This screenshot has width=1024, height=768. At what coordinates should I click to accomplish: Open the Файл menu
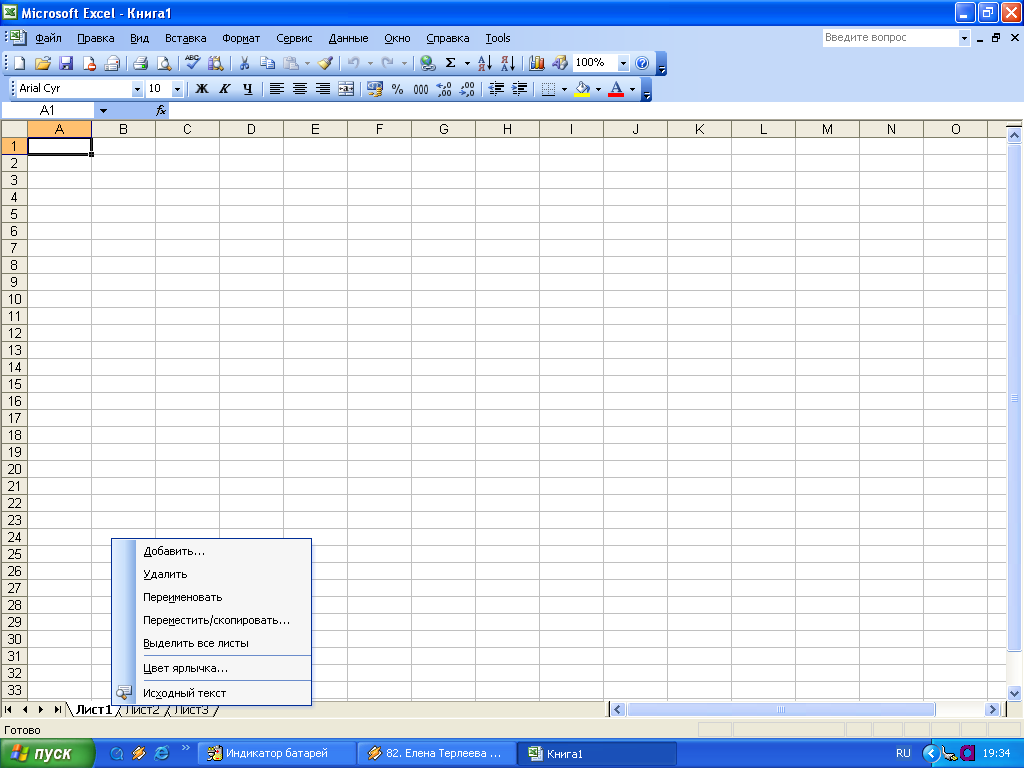pos(48,39)
